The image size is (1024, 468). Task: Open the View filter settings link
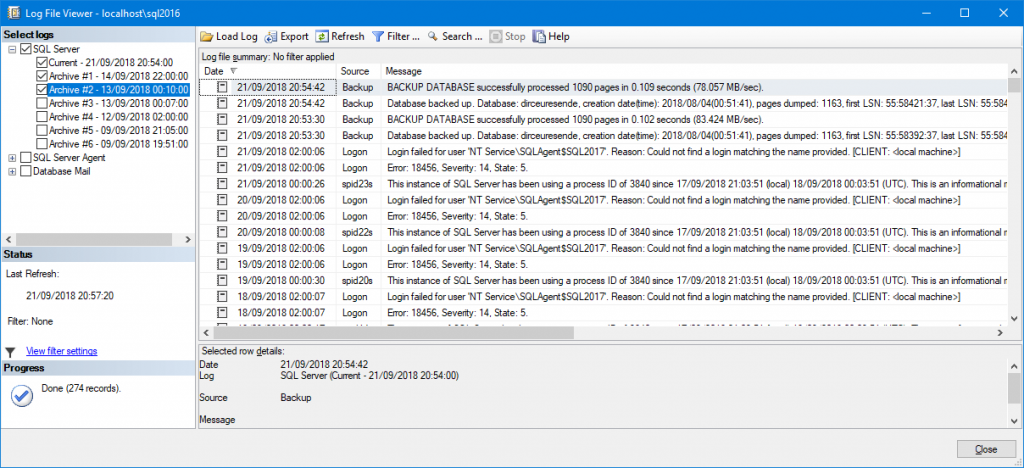pos(61,351)
